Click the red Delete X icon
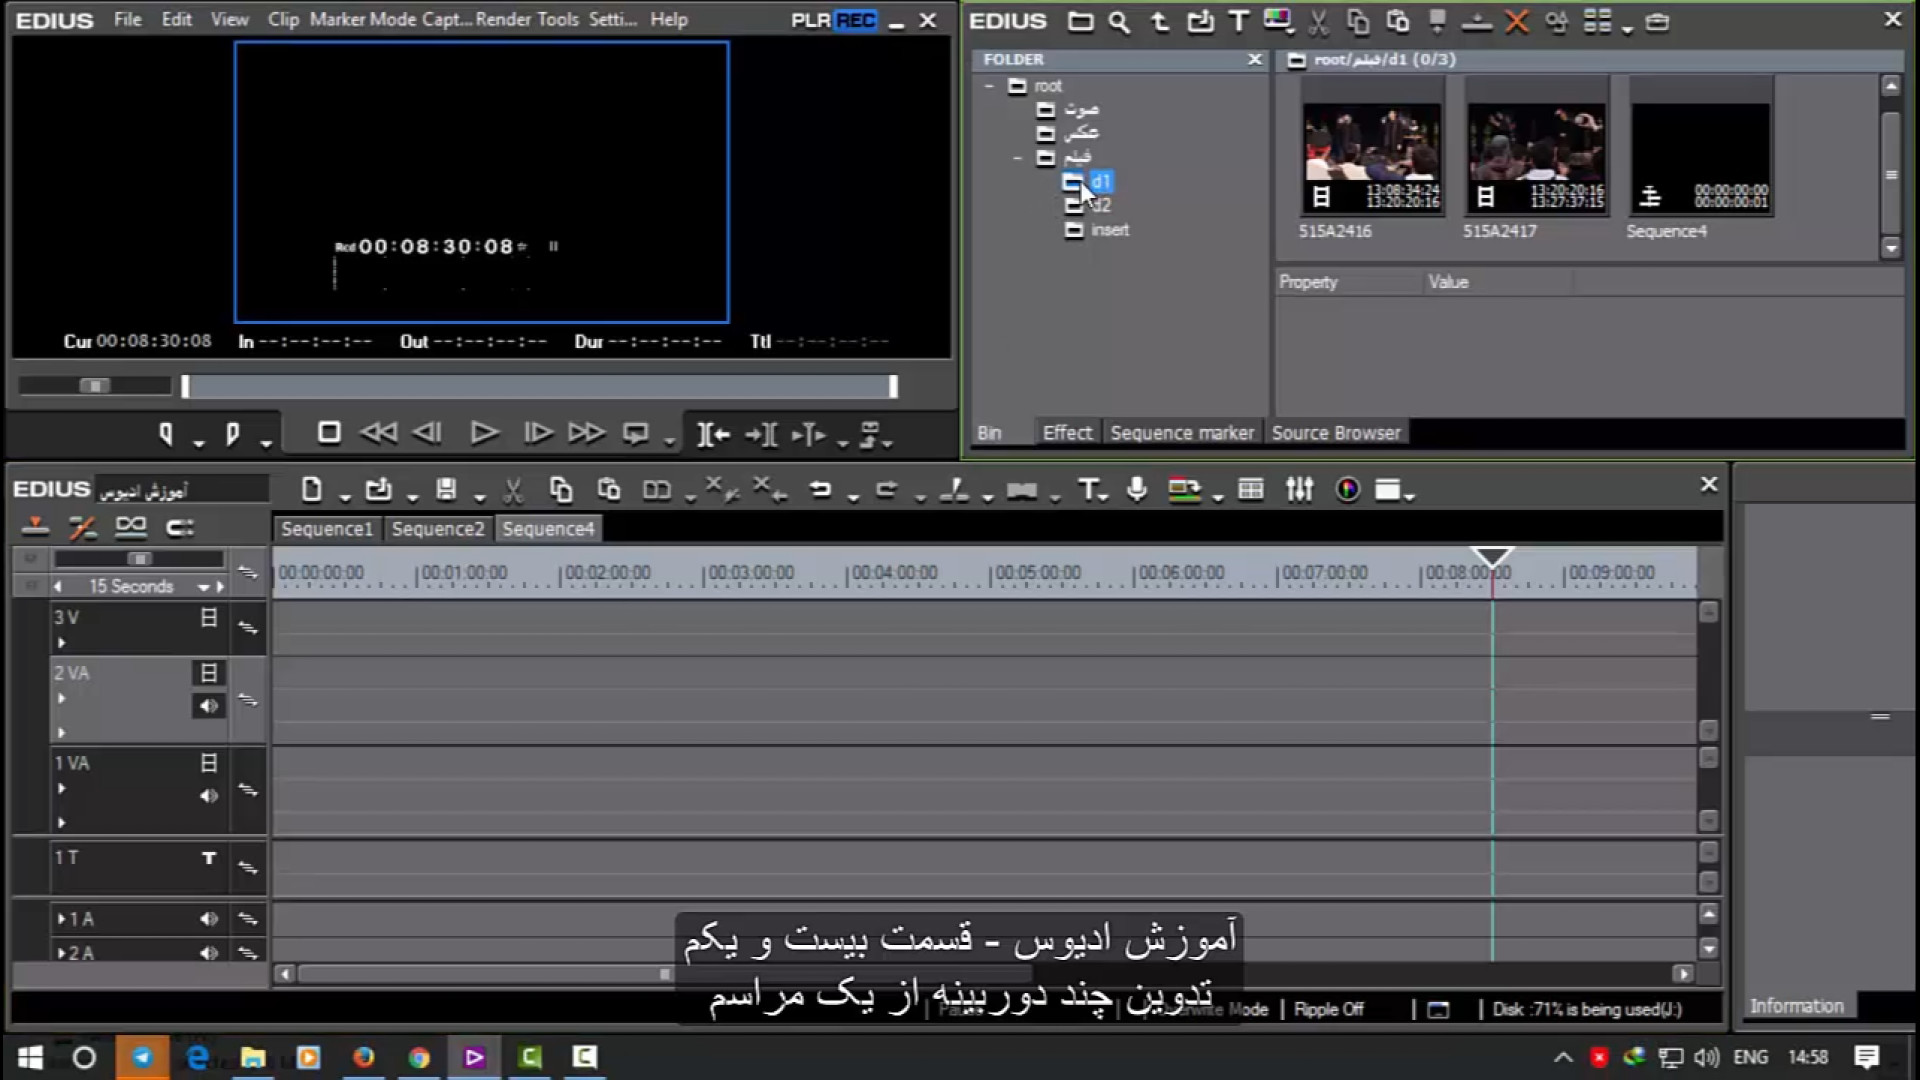 pyautogui.click(x=1516, y=22)
